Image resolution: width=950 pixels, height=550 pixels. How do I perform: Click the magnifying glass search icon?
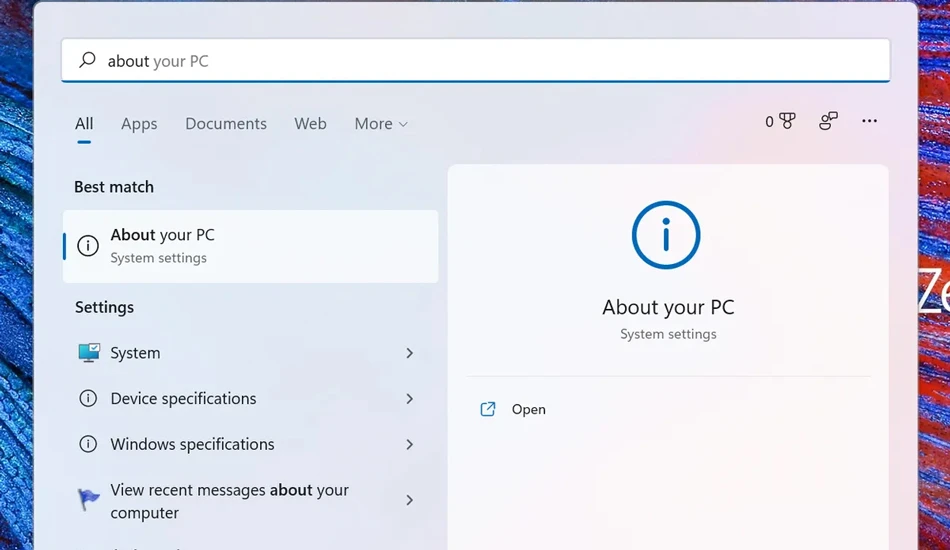click(x=87, y=60)
